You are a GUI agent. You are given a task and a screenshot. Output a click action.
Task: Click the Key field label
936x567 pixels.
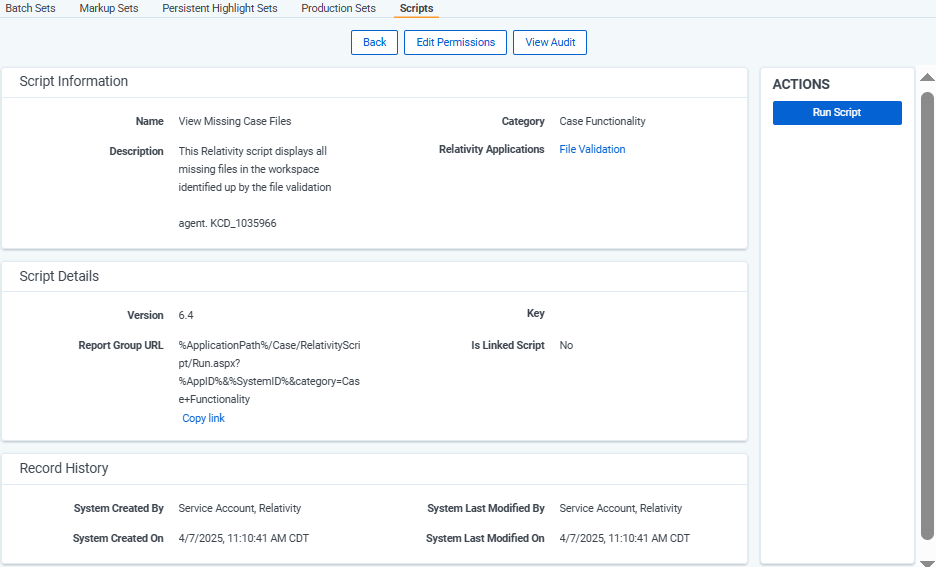[535, 313]
